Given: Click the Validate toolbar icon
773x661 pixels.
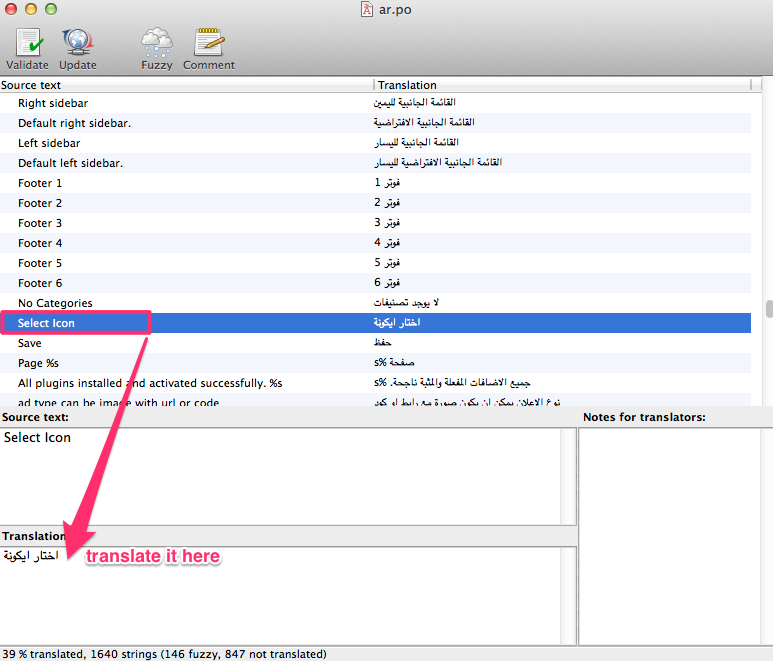Looking at the screenshot, I should (27, 44).
